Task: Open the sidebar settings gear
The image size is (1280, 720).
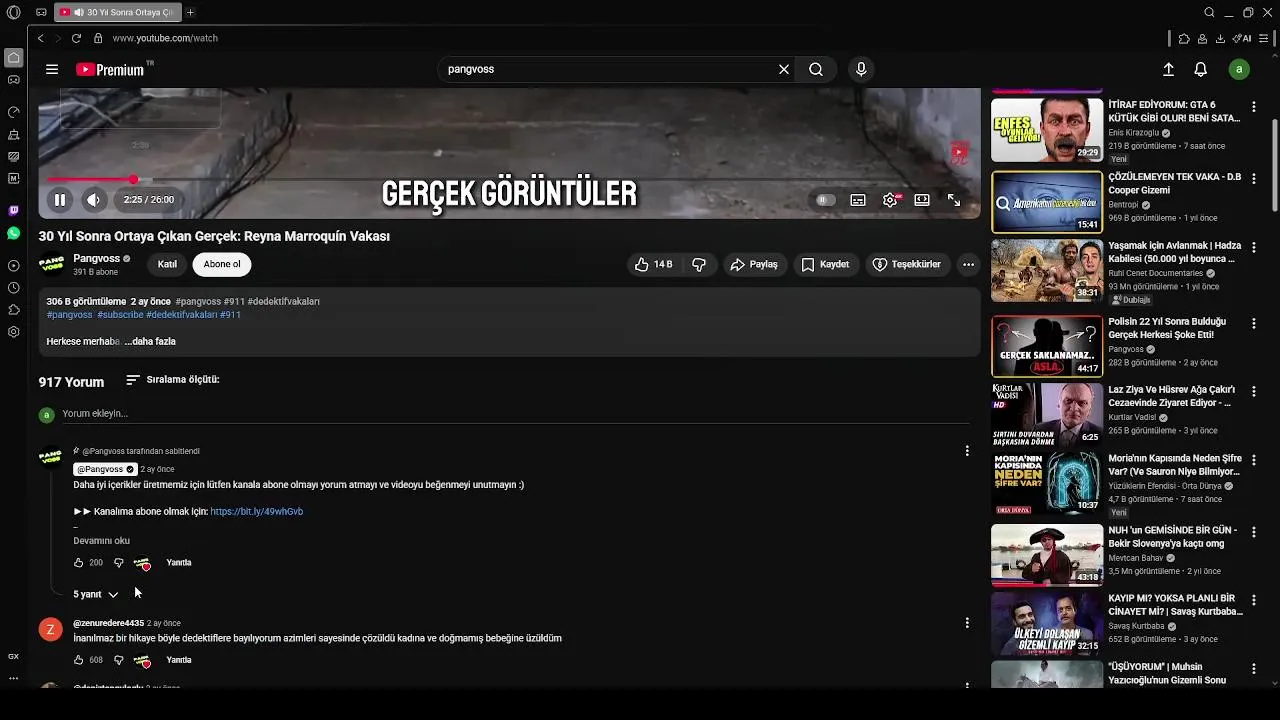Action: (x=13, y=331)
